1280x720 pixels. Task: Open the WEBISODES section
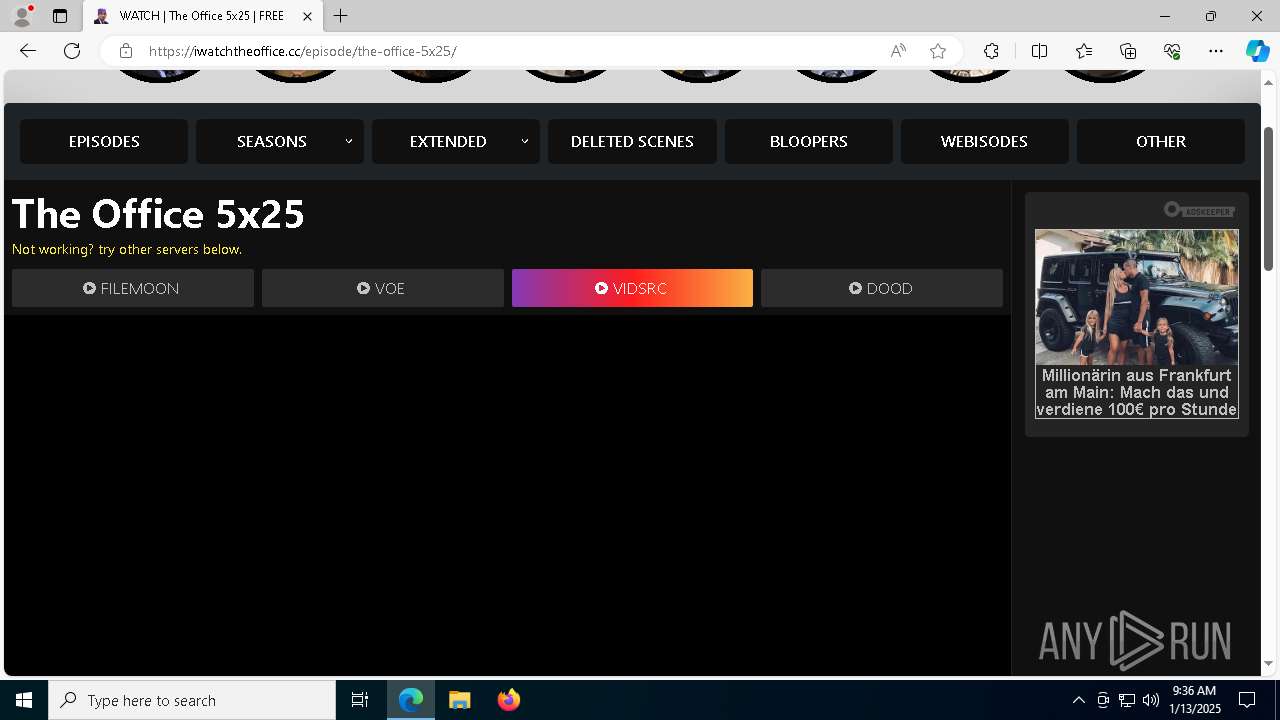[x=984, y=141]
